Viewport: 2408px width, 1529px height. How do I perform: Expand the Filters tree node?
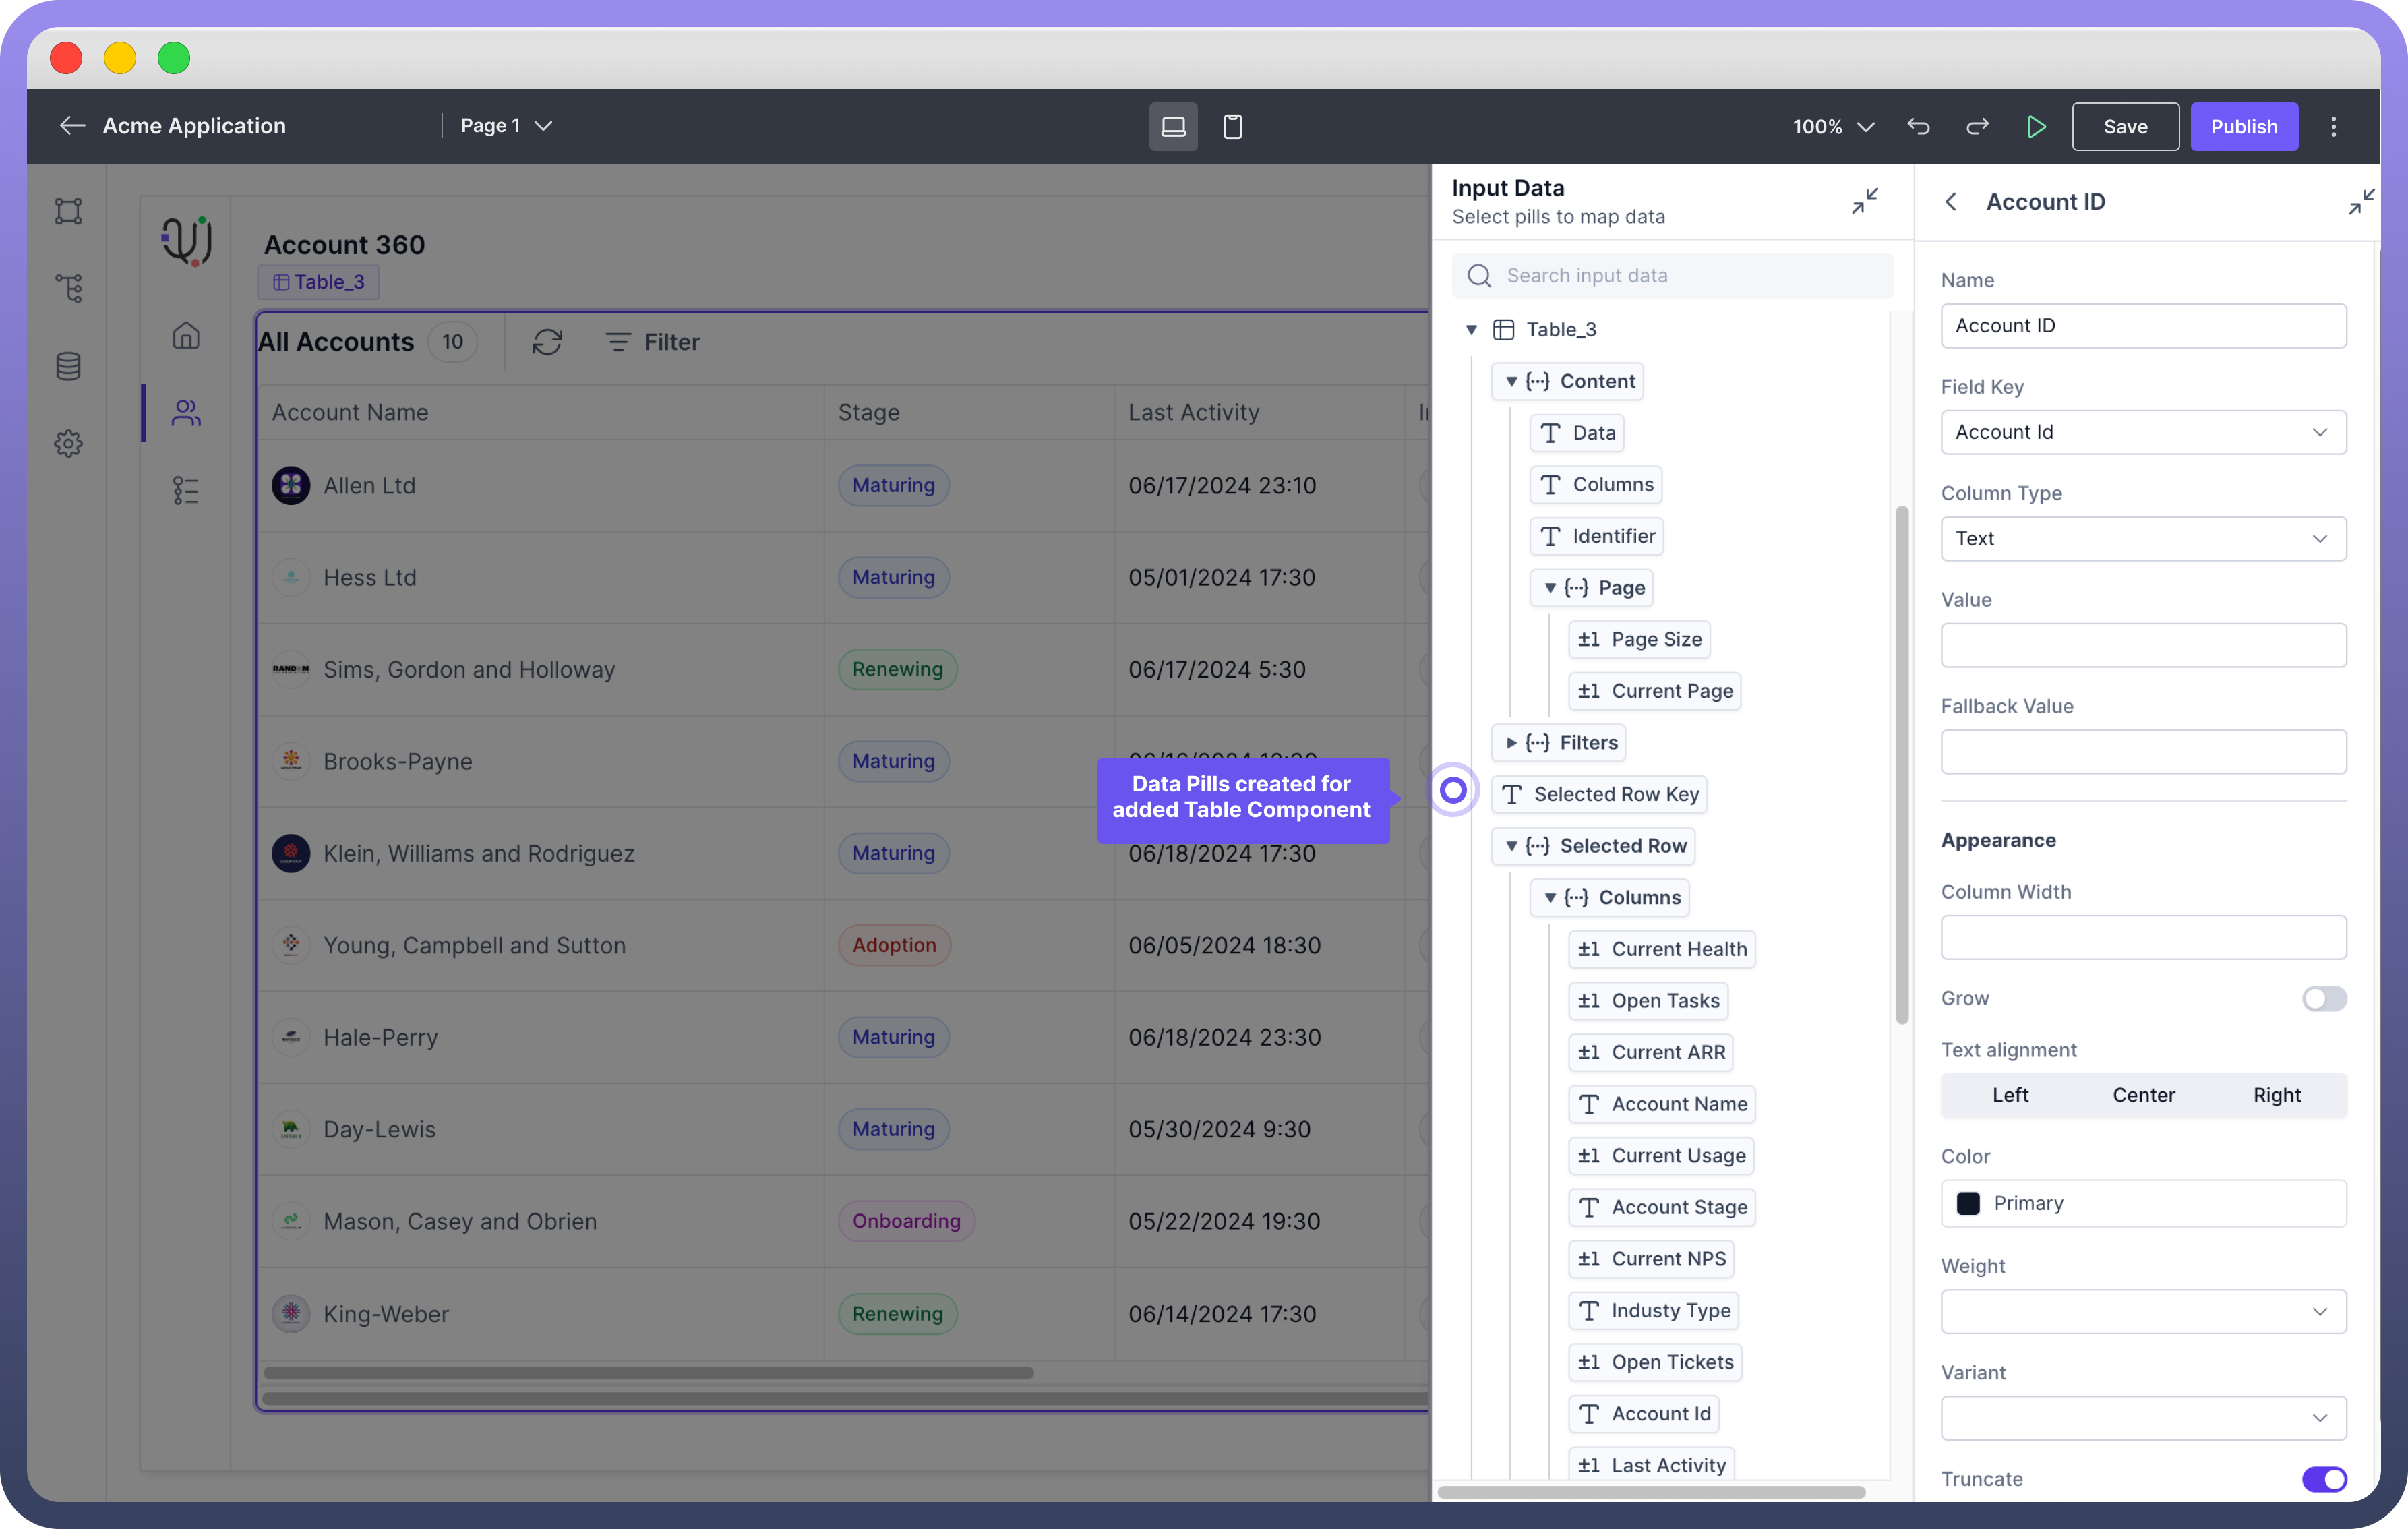(1511, 742)
